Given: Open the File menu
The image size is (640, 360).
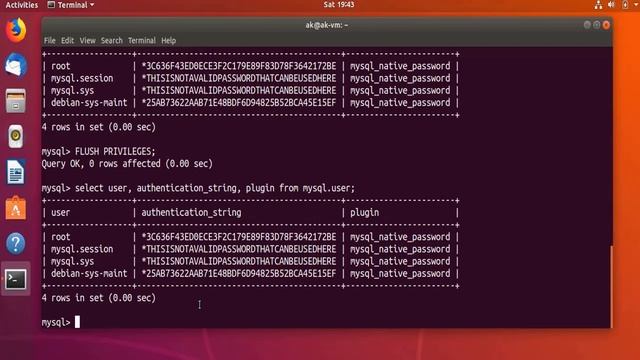Looking at the screenshot, I should (x=49, y=40).
